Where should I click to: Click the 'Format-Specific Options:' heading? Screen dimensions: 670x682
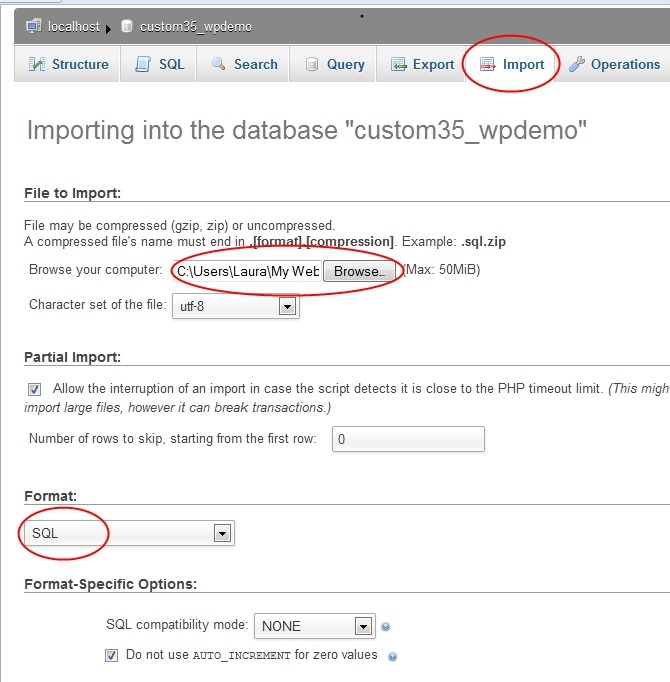coord(111,584)
